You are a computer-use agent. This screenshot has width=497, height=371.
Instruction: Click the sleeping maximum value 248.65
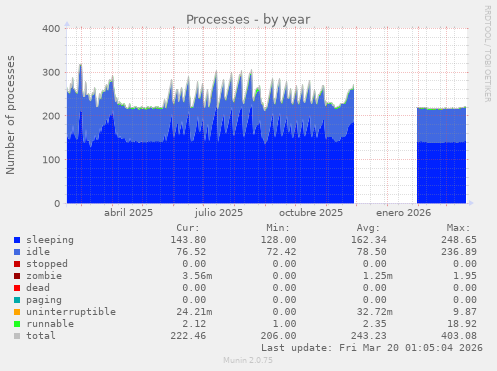click(459, 240)
